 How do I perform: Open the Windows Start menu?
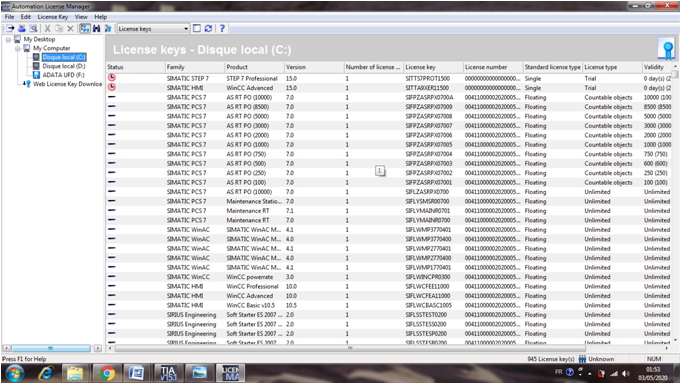pyautogui.click(x=14, y=373)
